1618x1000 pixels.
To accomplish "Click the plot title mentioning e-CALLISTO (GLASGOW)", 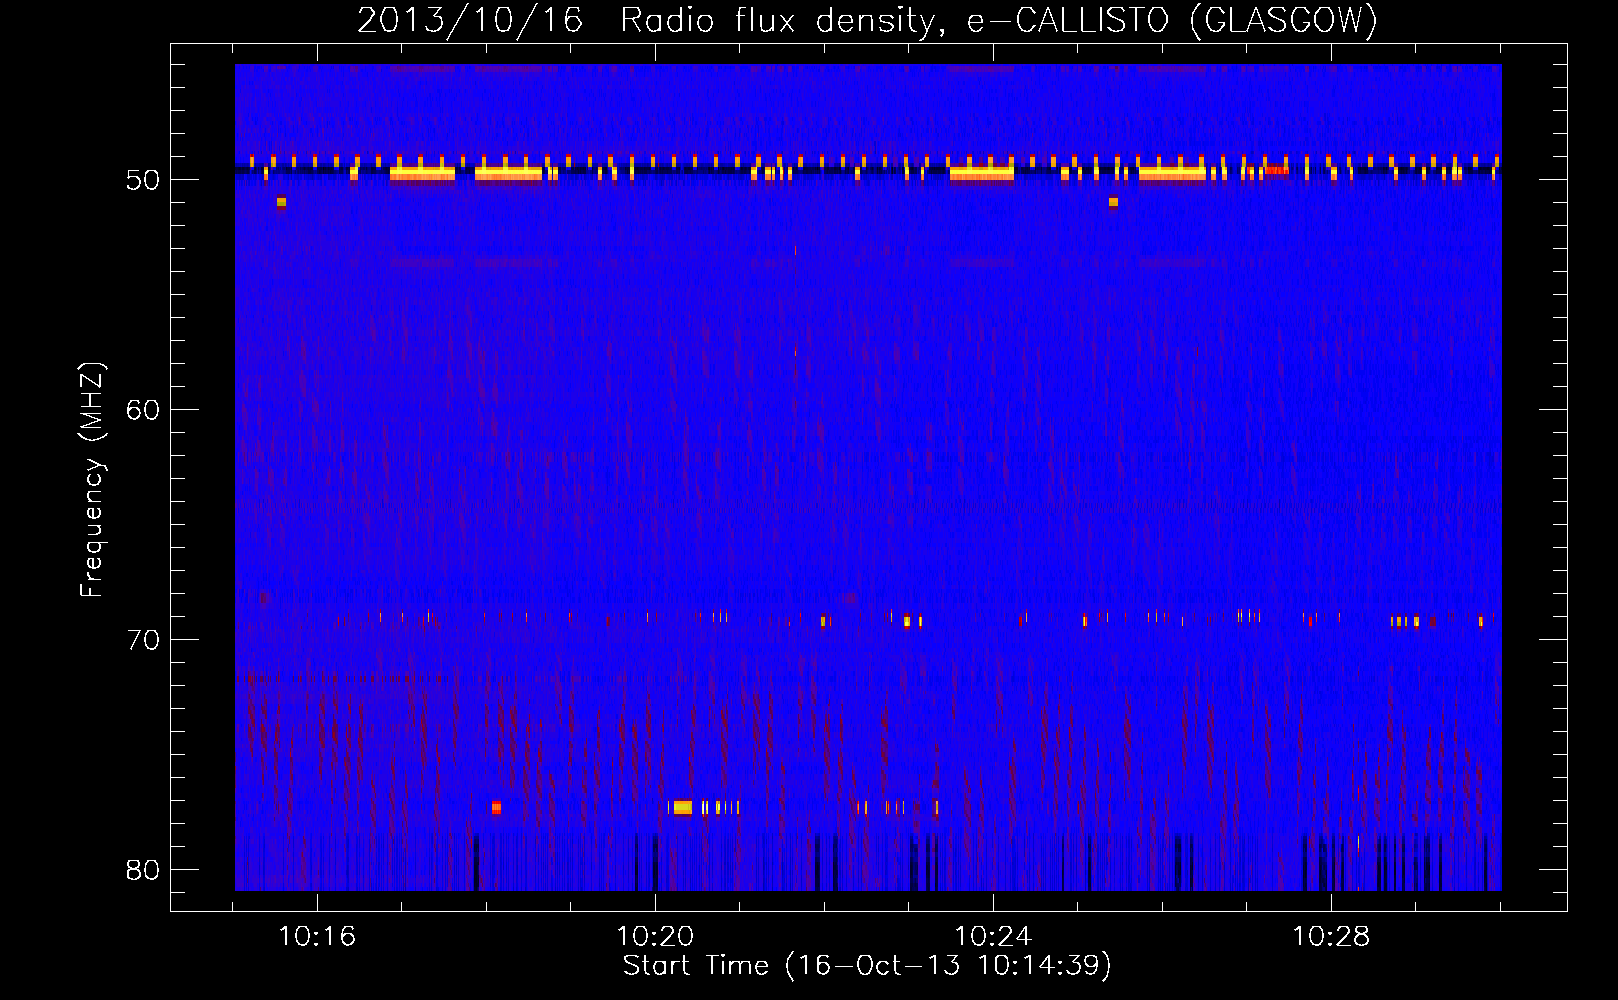I will 867,20.
